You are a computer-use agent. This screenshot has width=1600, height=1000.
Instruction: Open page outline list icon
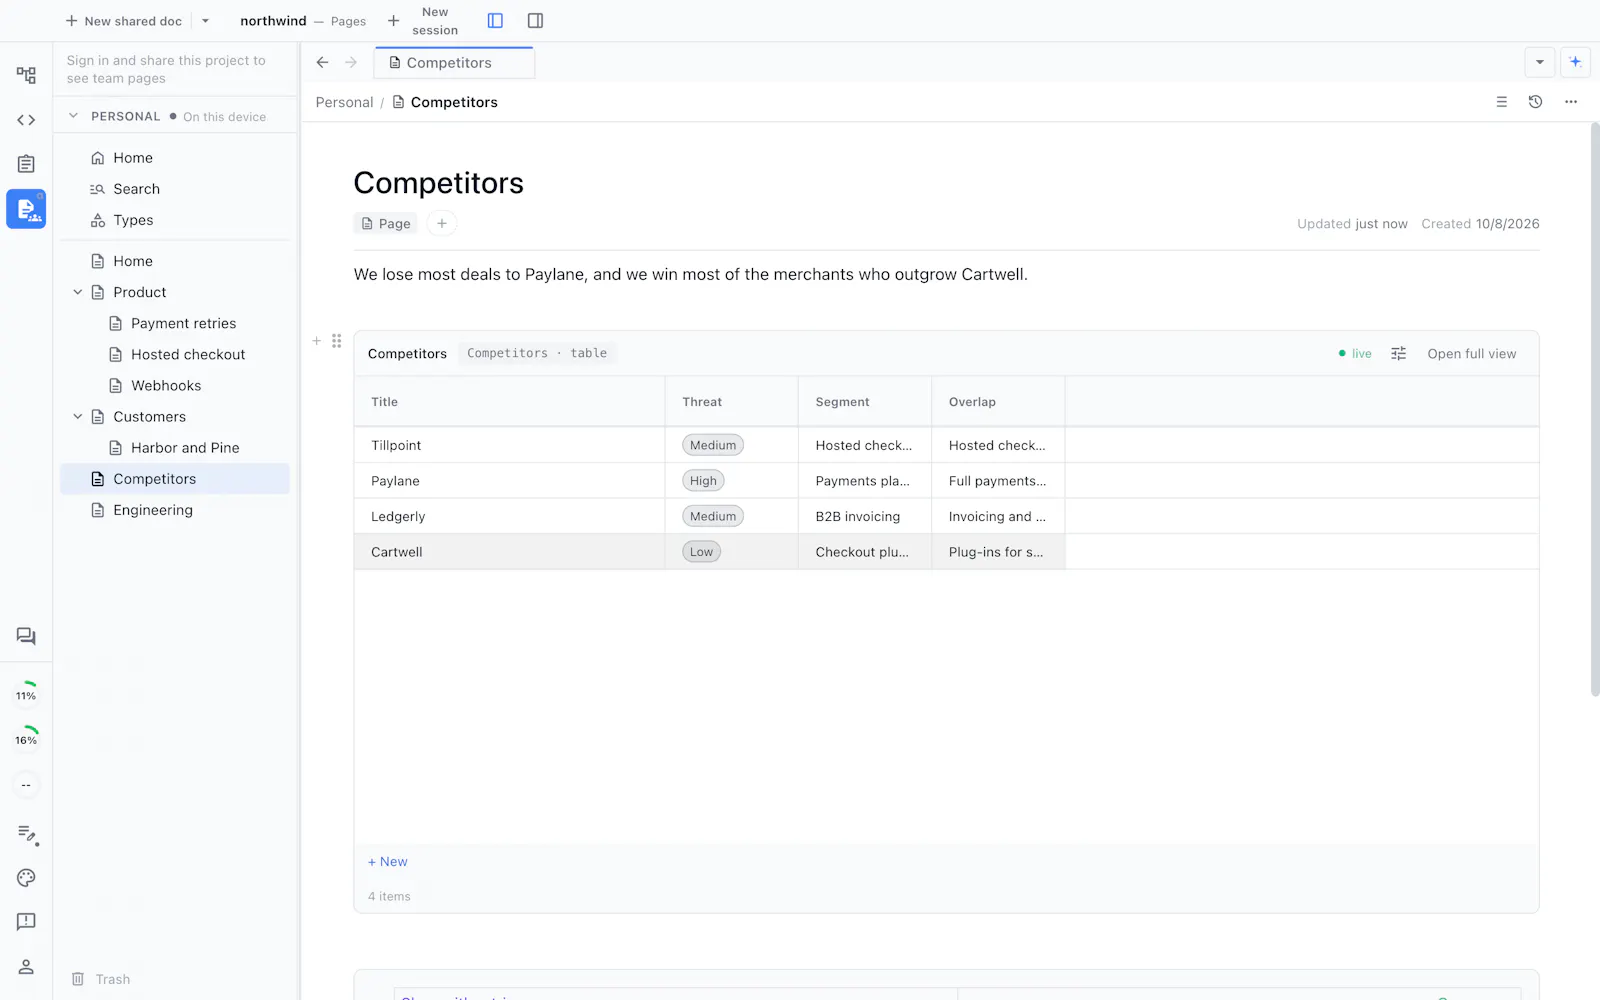(1501, 102)
